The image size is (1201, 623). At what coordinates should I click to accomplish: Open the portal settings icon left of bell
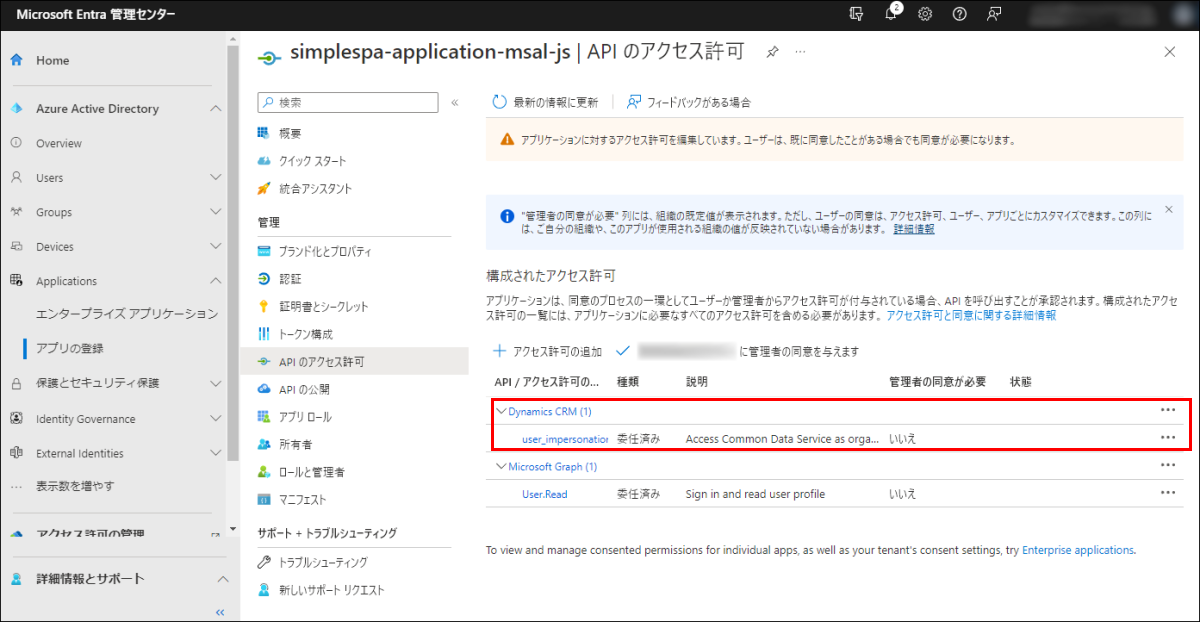856,14
